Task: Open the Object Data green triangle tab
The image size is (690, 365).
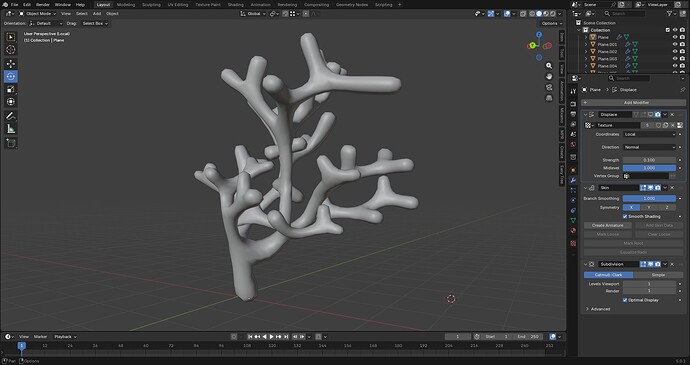Action: pos(573,220)
